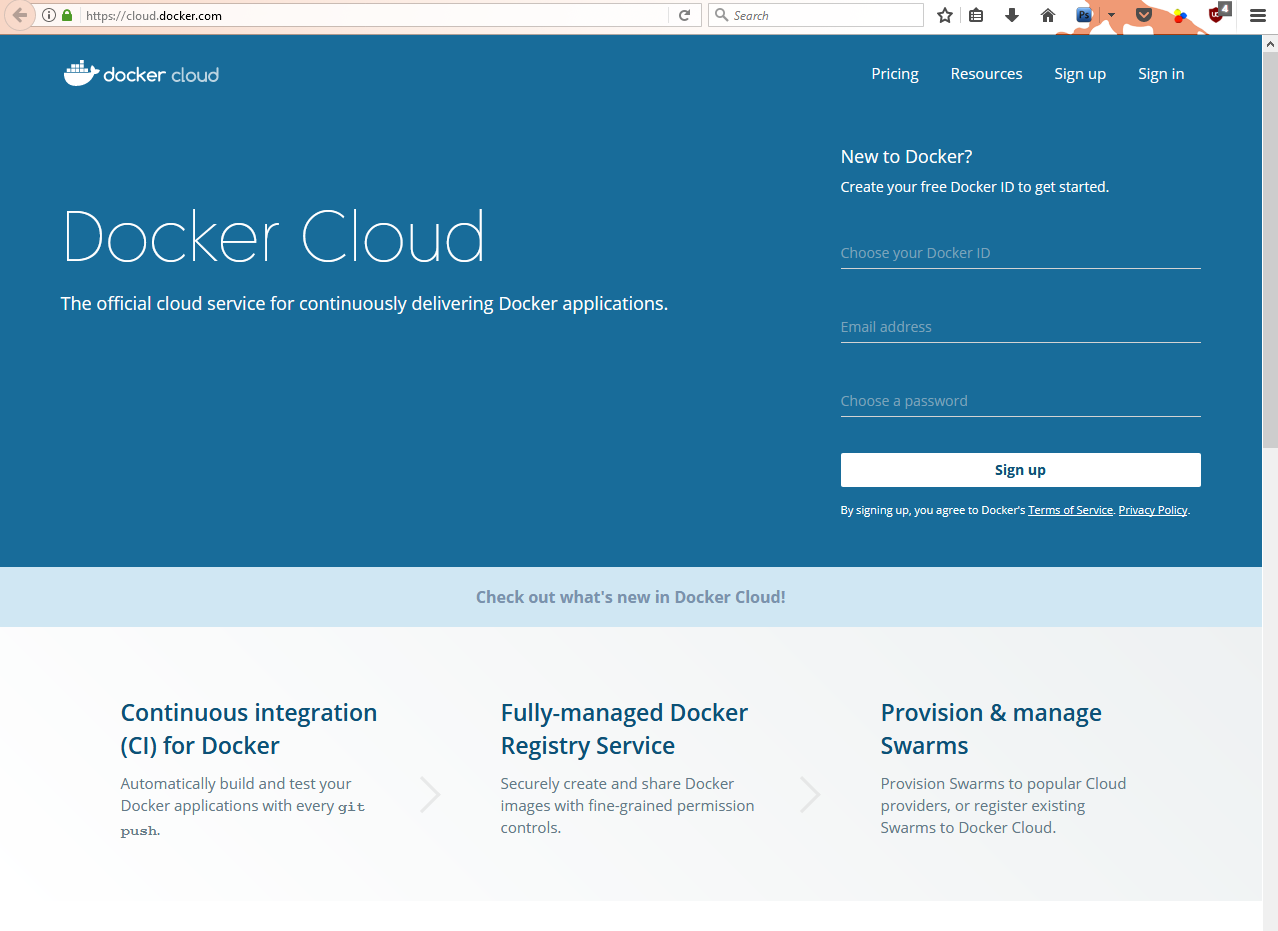Click the Ps extension icon
This screenshot has width=1278, height=931.
click(x=1085, y=15)
